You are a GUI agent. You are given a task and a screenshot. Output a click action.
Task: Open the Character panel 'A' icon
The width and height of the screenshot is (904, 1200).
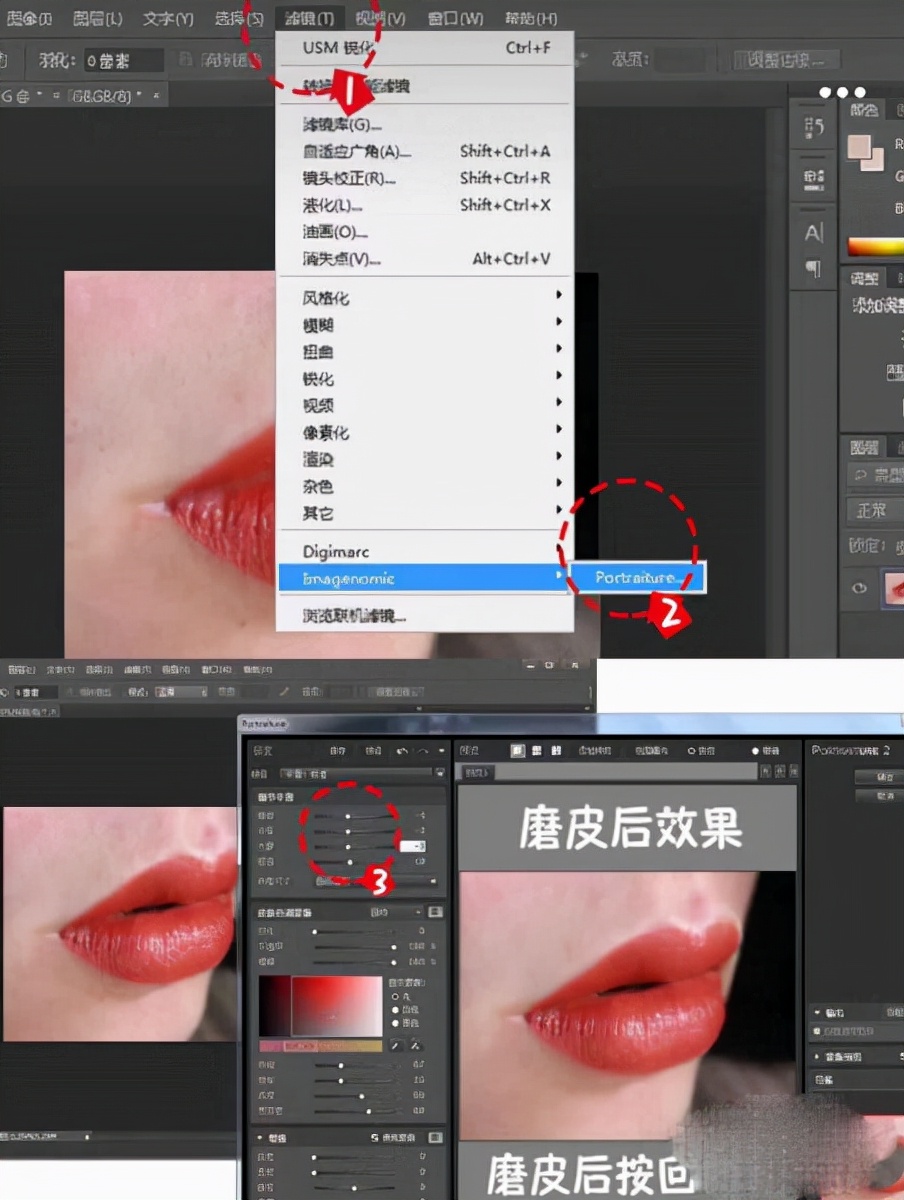point(814,233)
